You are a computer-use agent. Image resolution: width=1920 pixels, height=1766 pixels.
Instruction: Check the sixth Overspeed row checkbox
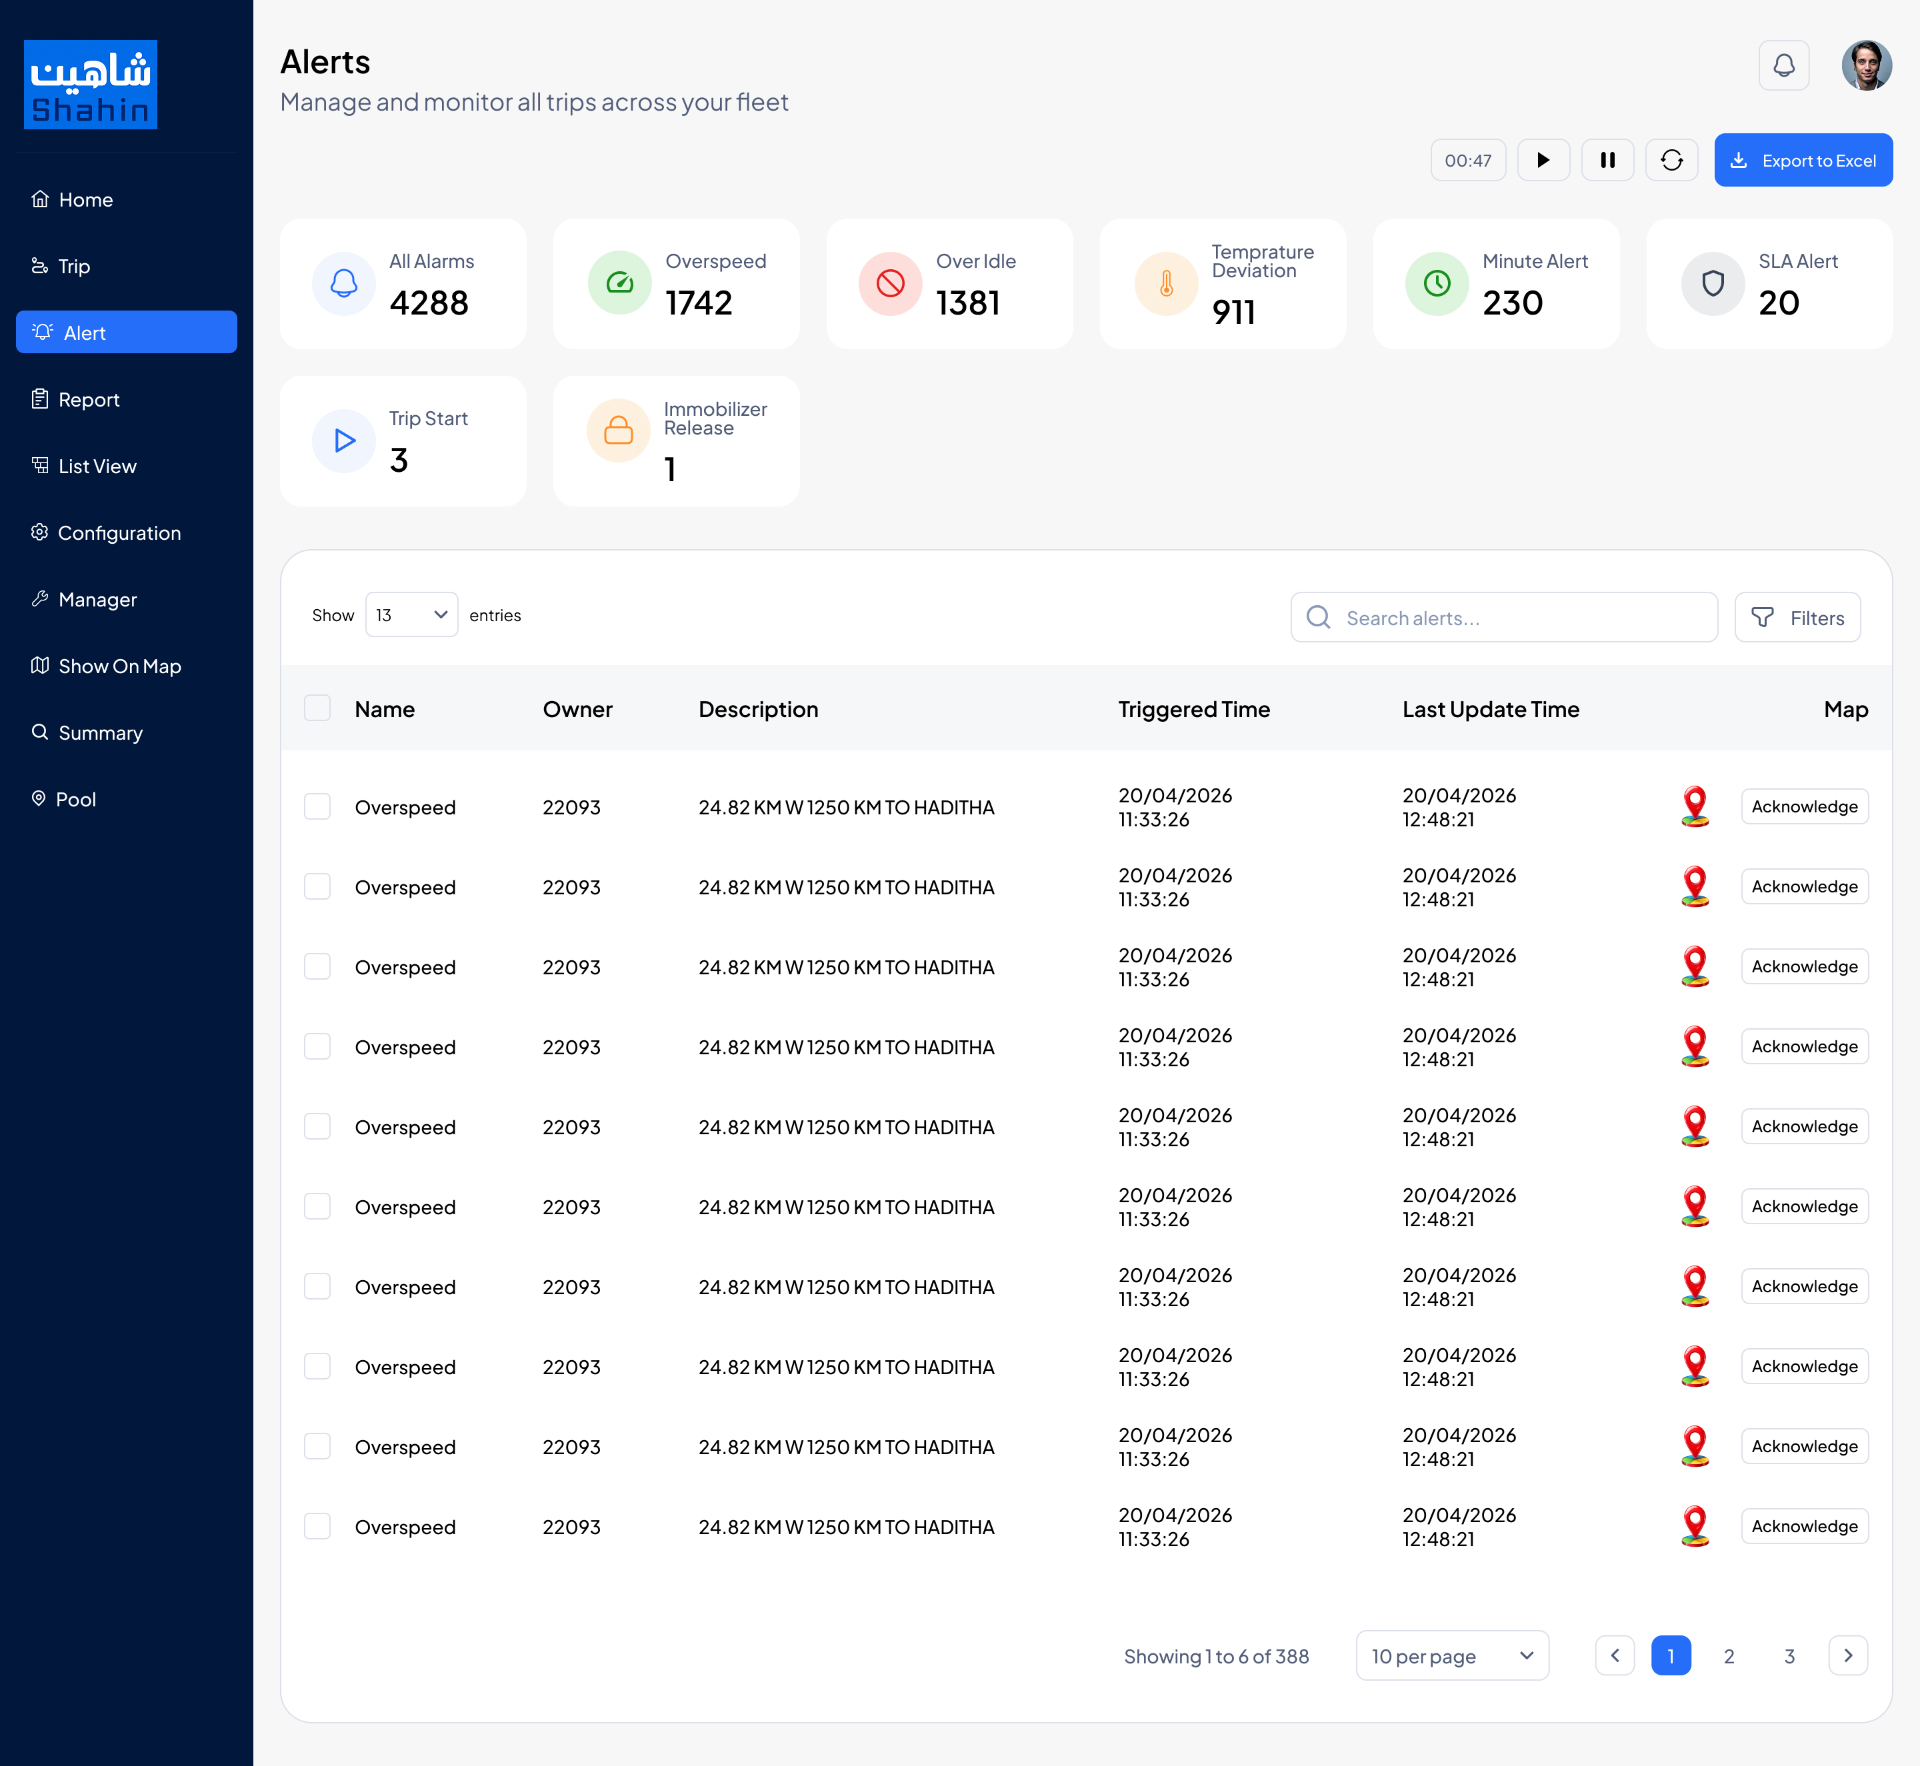tap(317, 1206)
